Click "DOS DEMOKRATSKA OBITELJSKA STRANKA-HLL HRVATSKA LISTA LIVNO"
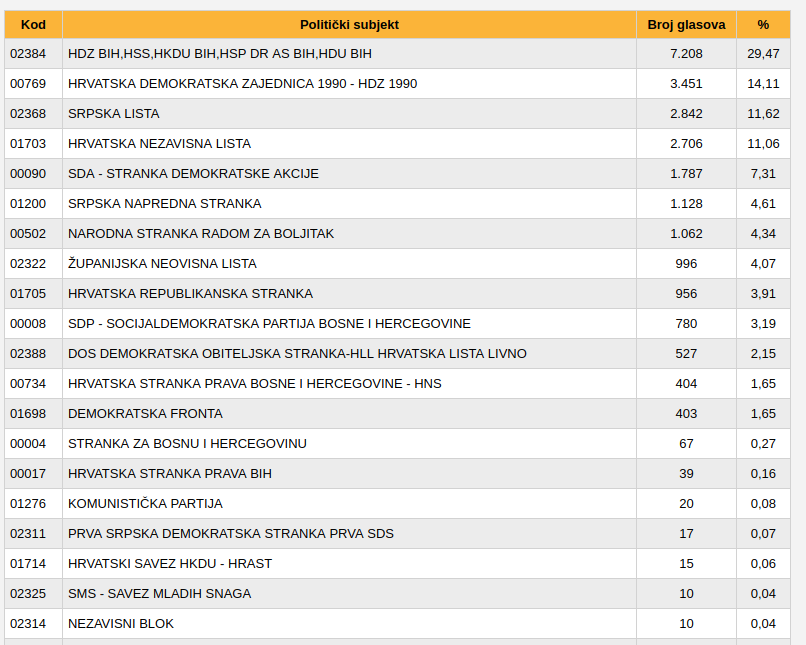806x645 pixels. [x=297, y=354]
